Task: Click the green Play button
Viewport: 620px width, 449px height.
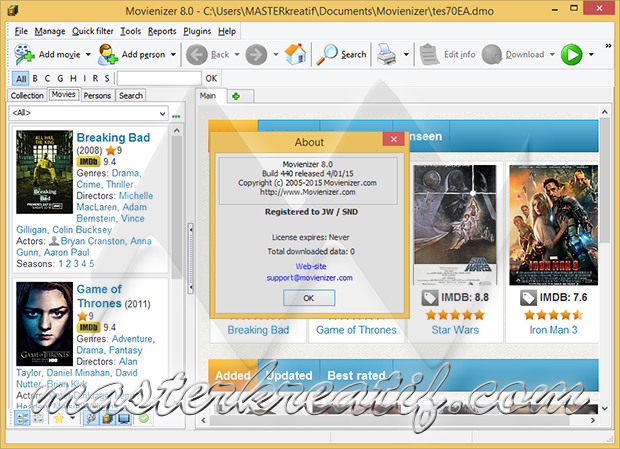Action: (571, 55)
